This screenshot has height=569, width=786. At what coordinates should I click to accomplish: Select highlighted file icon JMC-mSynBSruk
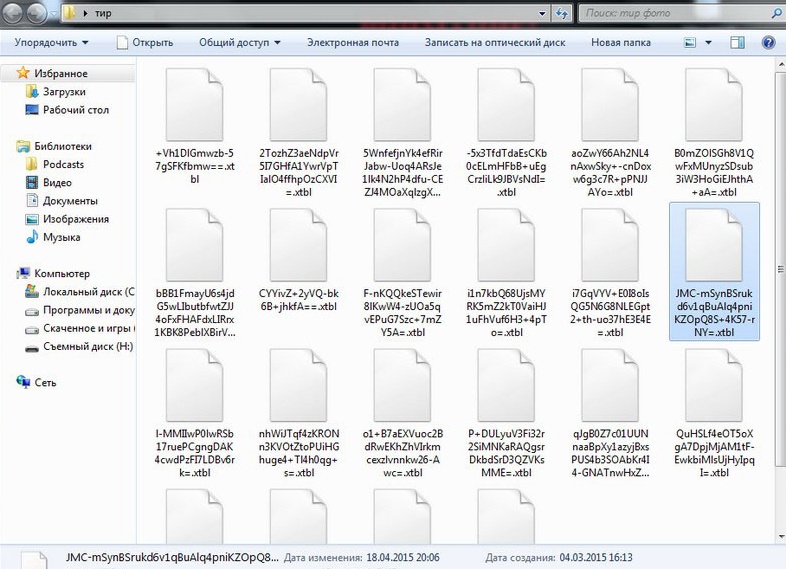[714, 245]
